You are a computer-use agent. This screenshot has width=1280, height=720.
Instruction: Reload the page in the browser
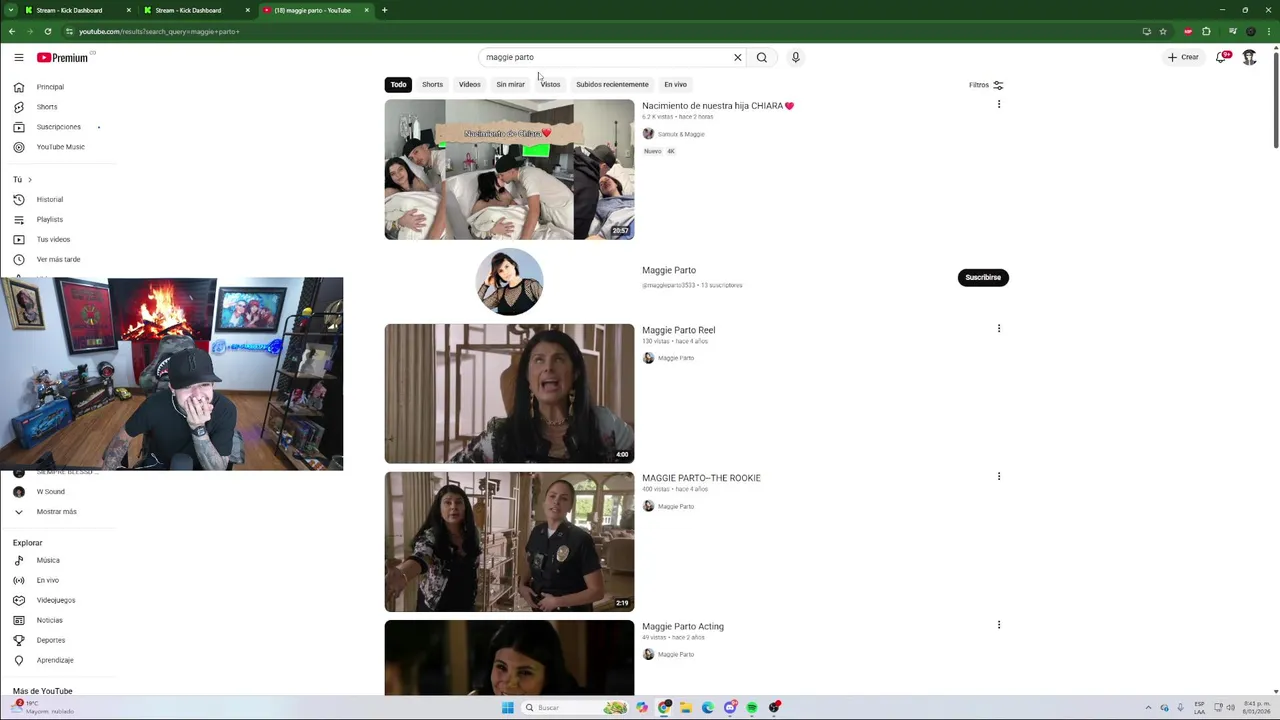[48, 31]
